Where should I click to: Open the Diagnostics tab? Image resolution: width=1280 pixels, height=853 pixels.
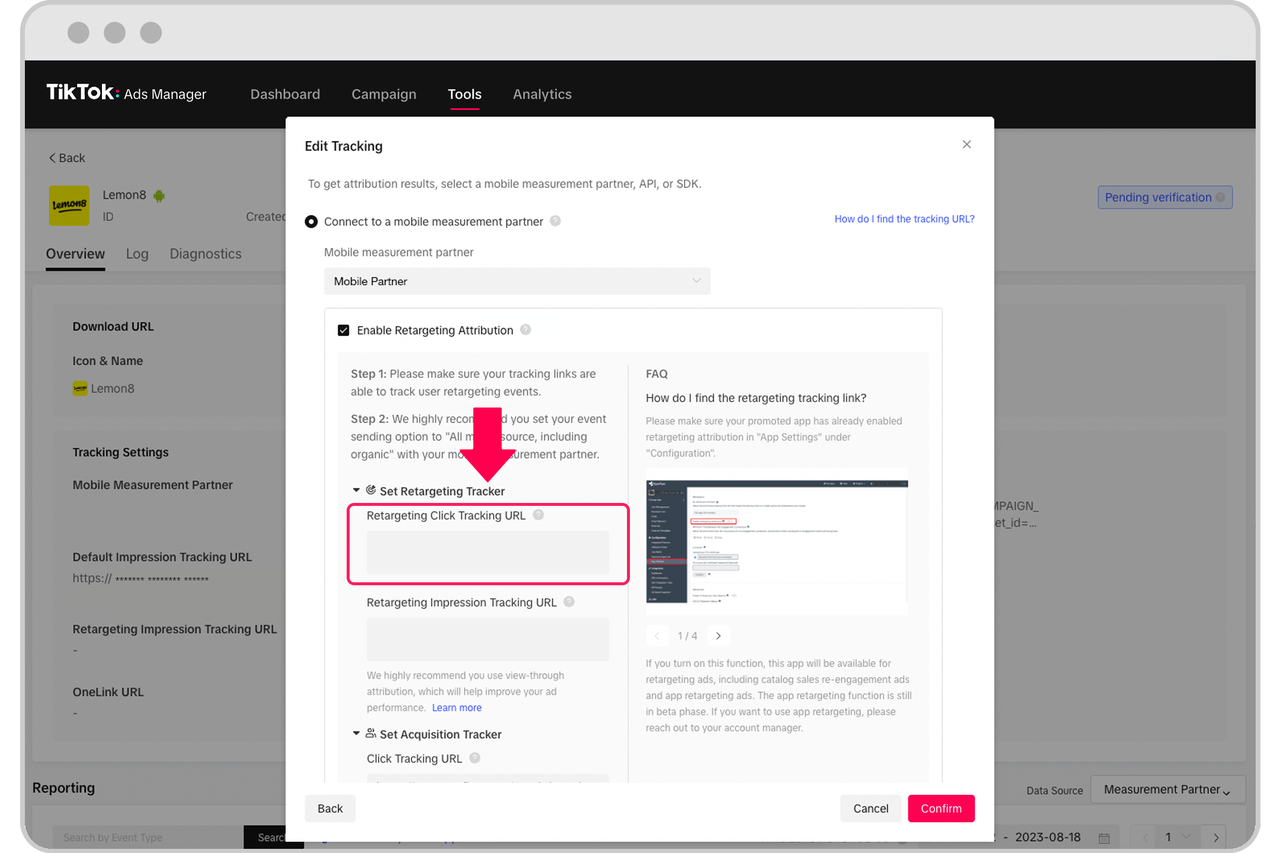(206, 254)
